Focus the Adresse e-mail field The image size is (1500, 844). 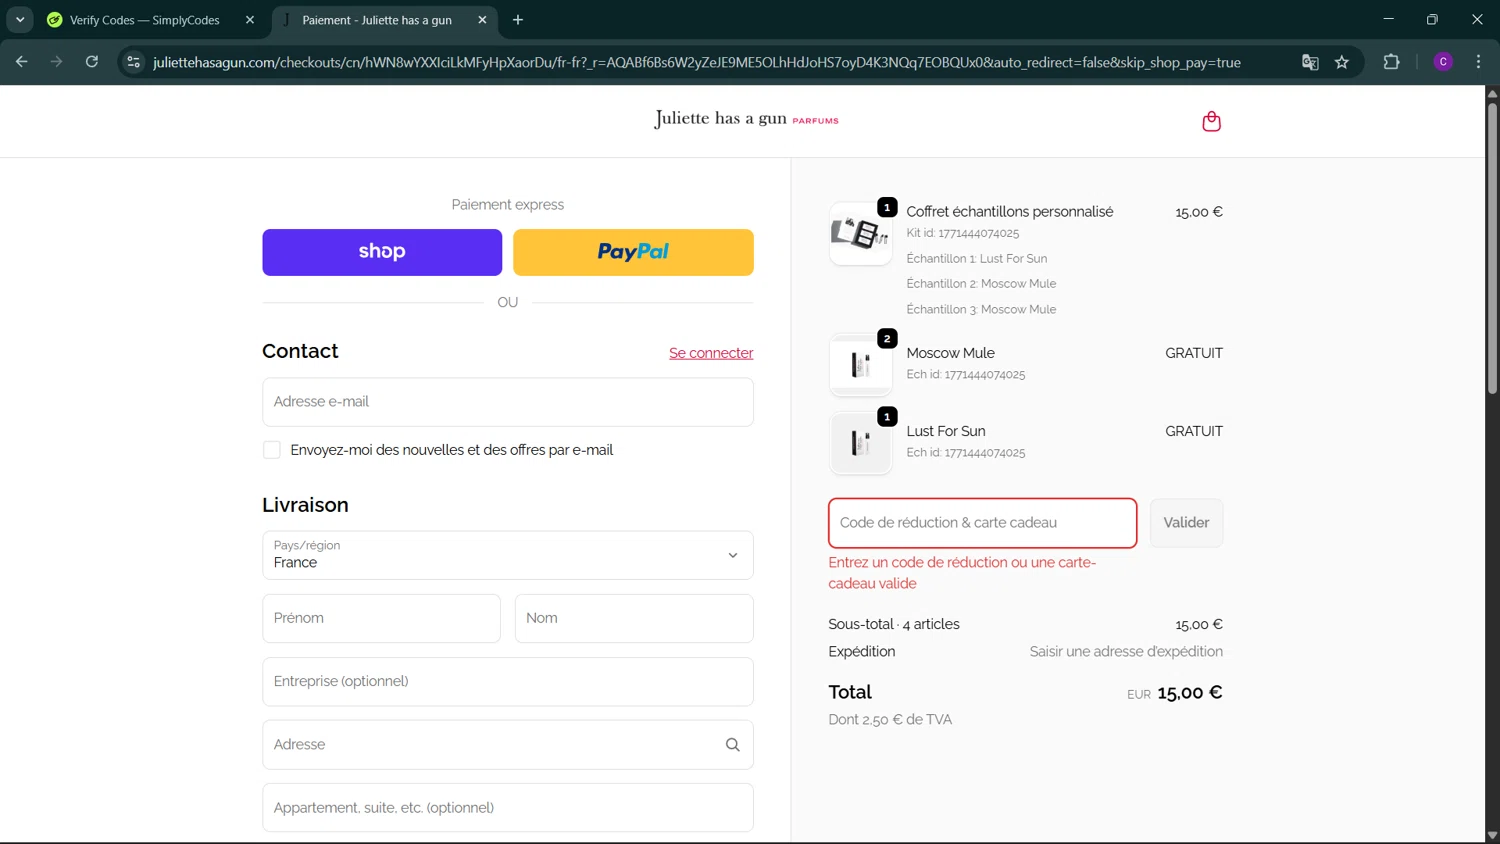[508, 402]
